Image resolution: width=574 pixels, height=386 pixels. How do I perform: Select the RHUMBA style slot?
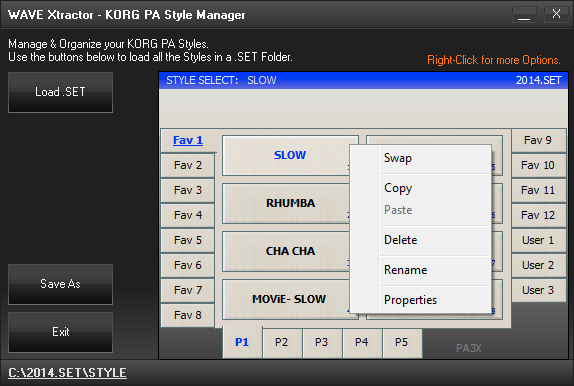[x=286, y=203]
